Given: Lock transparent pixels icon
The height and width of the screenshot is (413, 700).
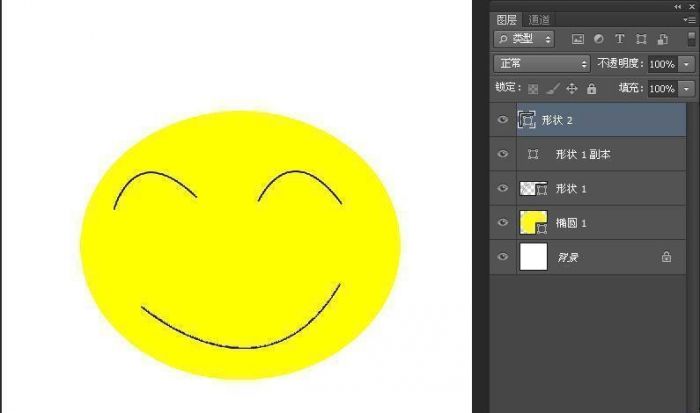Looking at the screenshot, I should point(533,89).
